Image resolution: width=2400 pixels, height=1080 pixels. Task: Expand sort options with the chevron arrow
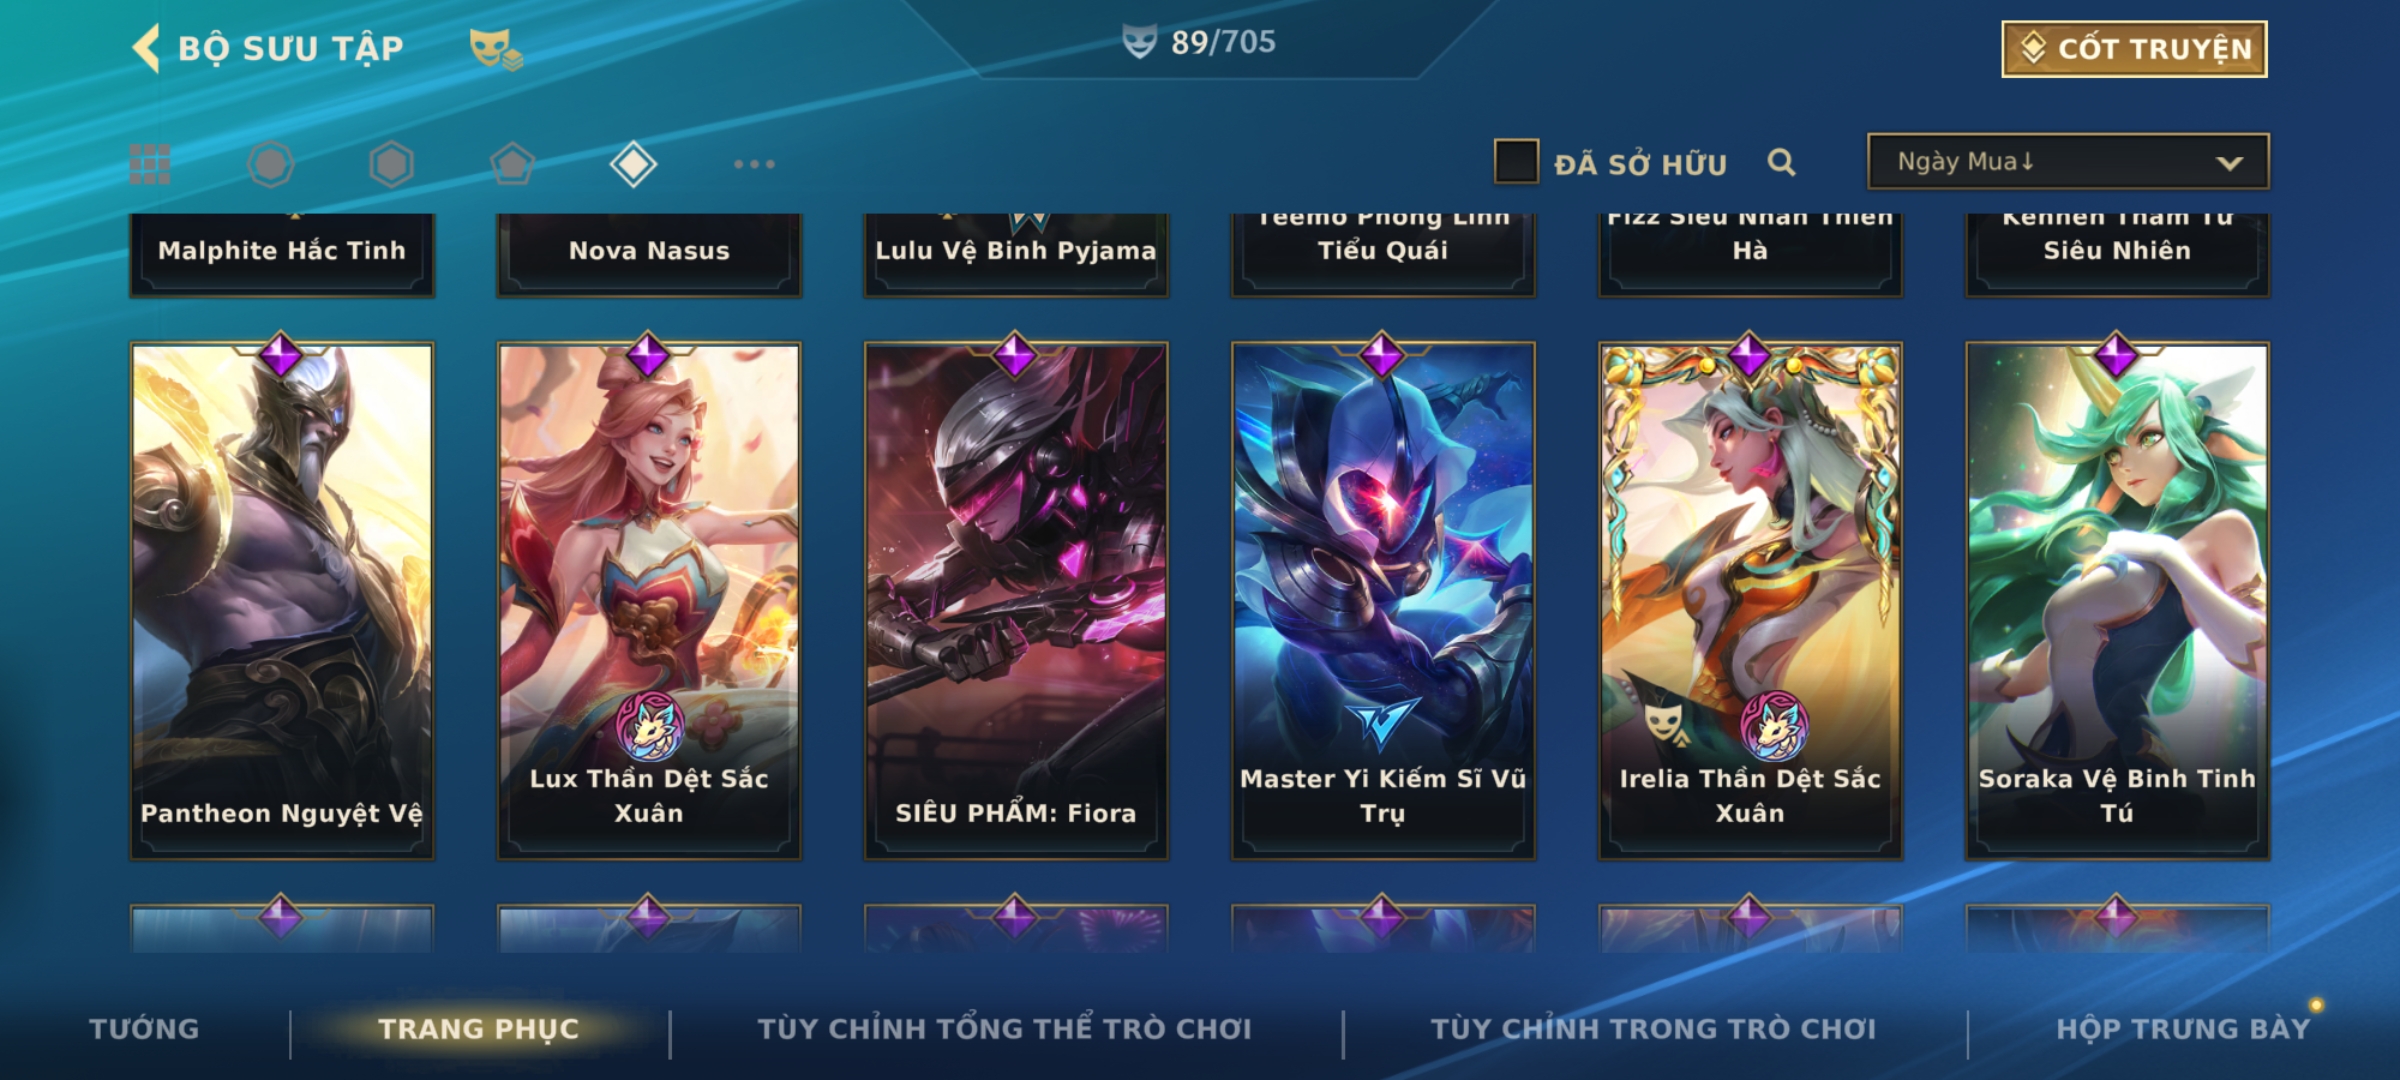pyautogui.click(x=2229, y=163)
